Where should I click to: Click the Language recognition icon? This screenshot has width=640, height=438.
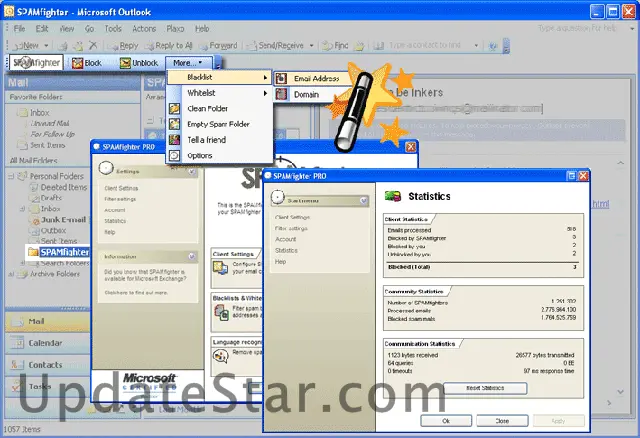click(x=221, y=356)
